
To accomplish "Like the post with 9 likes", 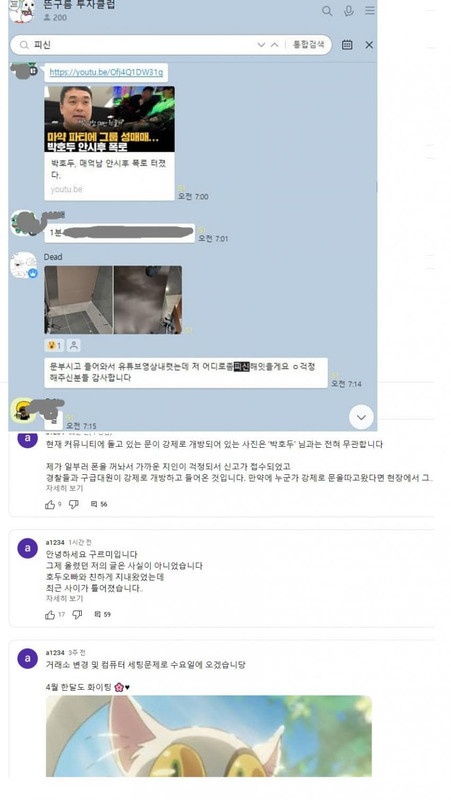I will [x=50, y=505].
